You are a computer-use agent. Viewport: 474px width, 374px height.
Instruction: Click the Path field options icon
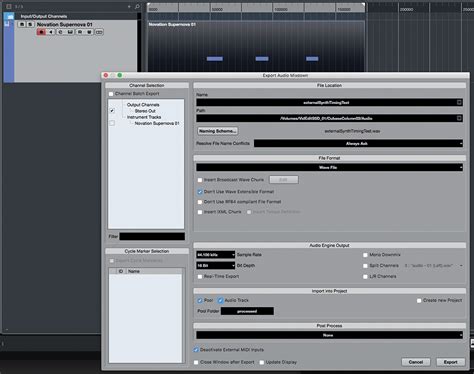[459, 118]
